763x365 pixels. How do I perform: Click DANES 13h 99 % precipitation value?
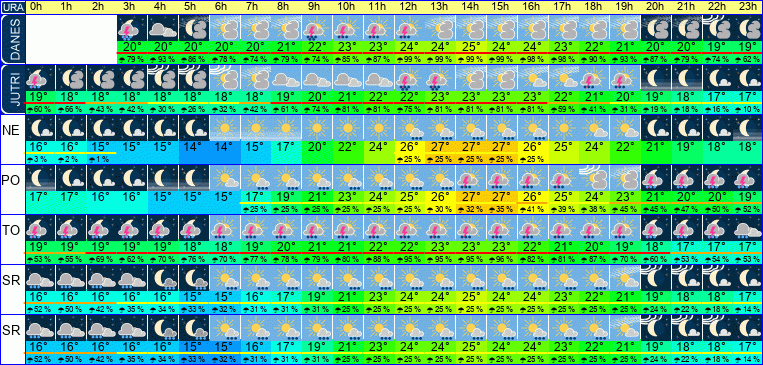(438, 59)
